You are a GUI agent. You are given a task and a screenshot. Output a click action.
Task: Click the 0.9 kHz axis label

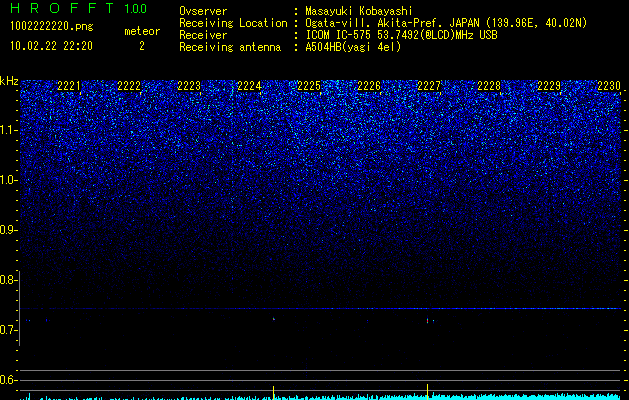(x=8, y=230)
